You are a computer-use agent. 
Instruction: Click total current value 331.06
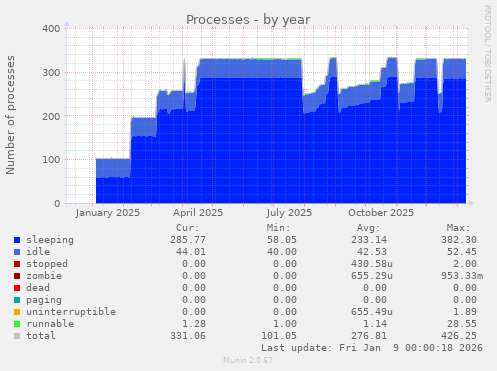[x=188, y=336]
